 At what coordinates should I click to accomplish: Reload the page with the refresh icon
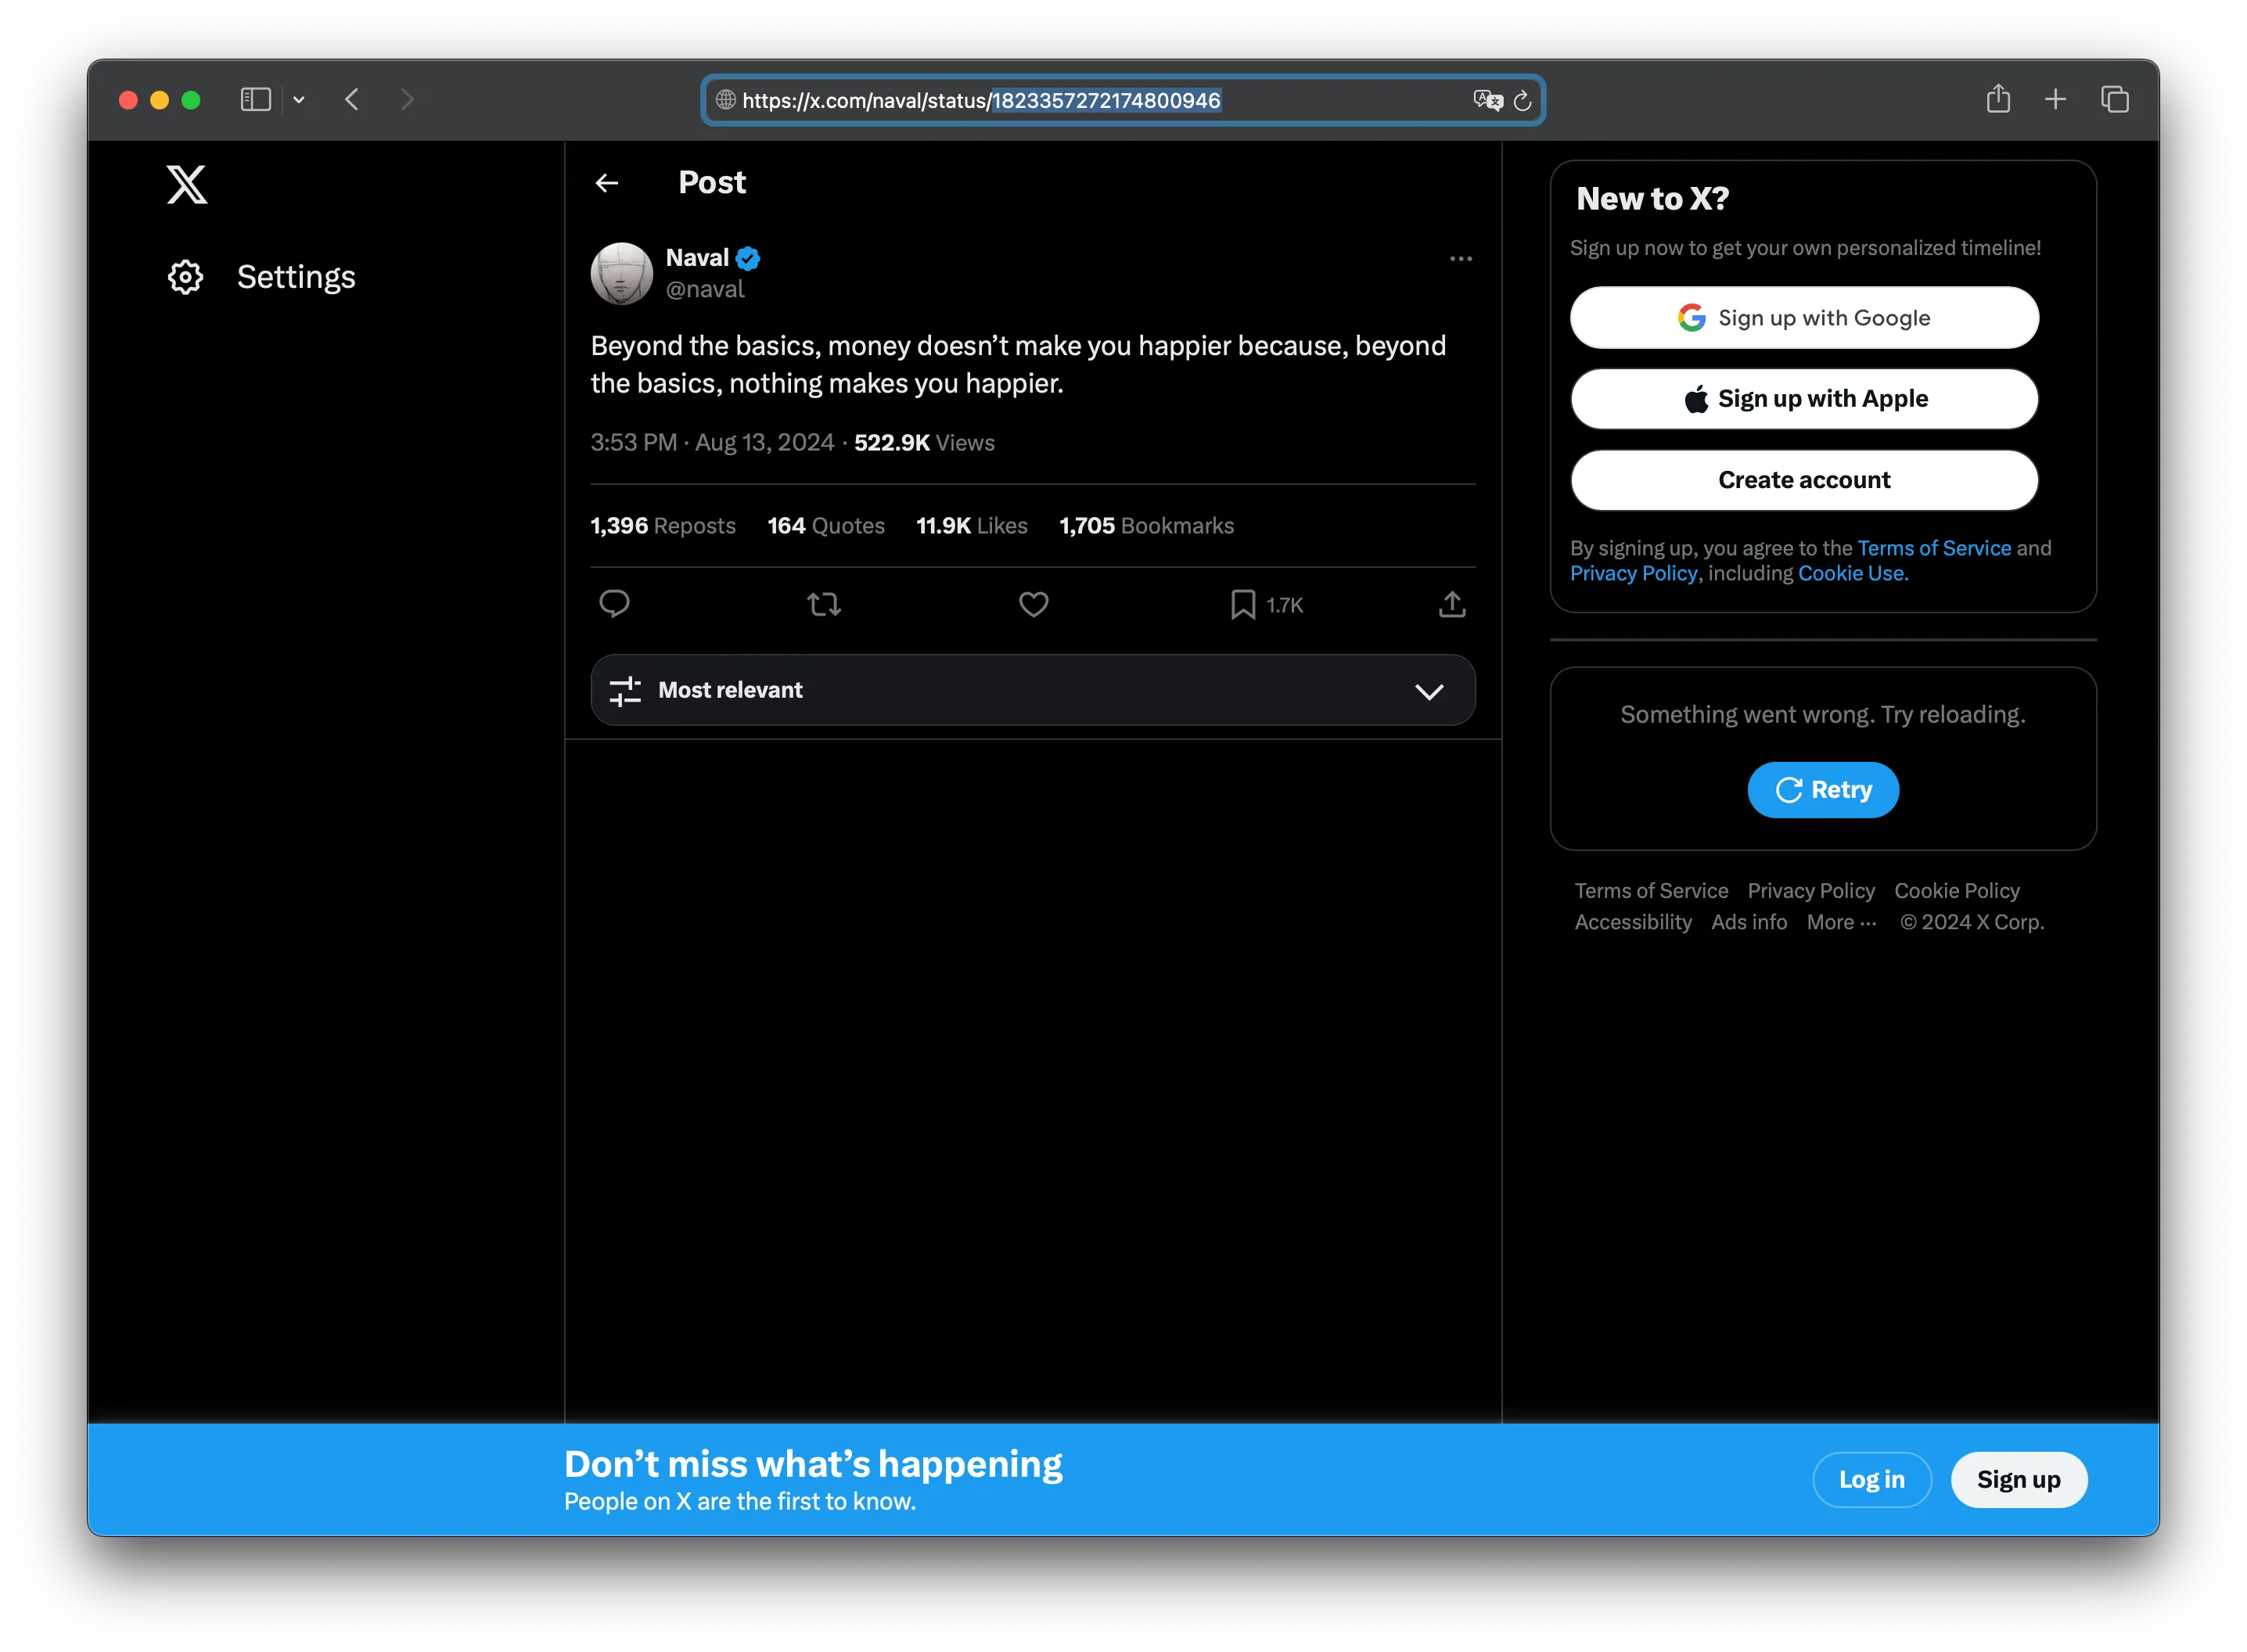pos(1521,101)
